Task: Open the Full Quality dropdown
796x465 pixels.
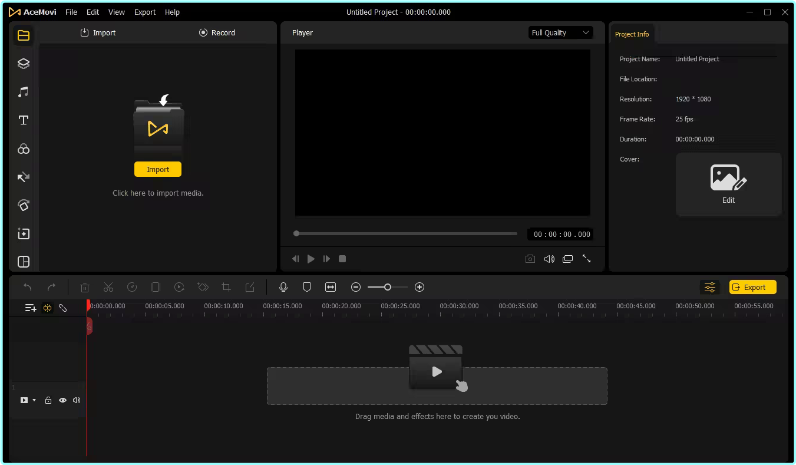Action: point(560,32)
